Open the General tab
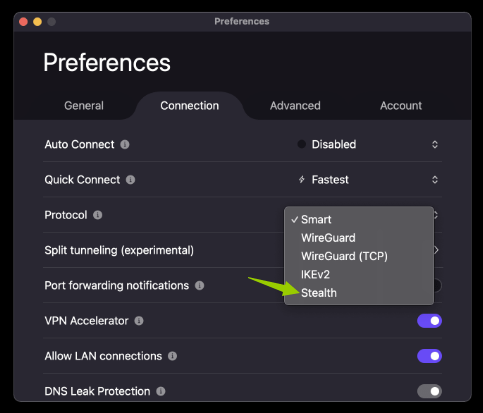 tap(84, 106)
